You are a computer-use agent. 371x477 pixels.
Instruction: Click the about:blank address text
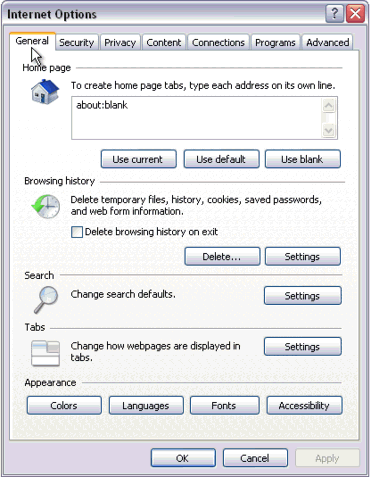click(x=102, y=105)
